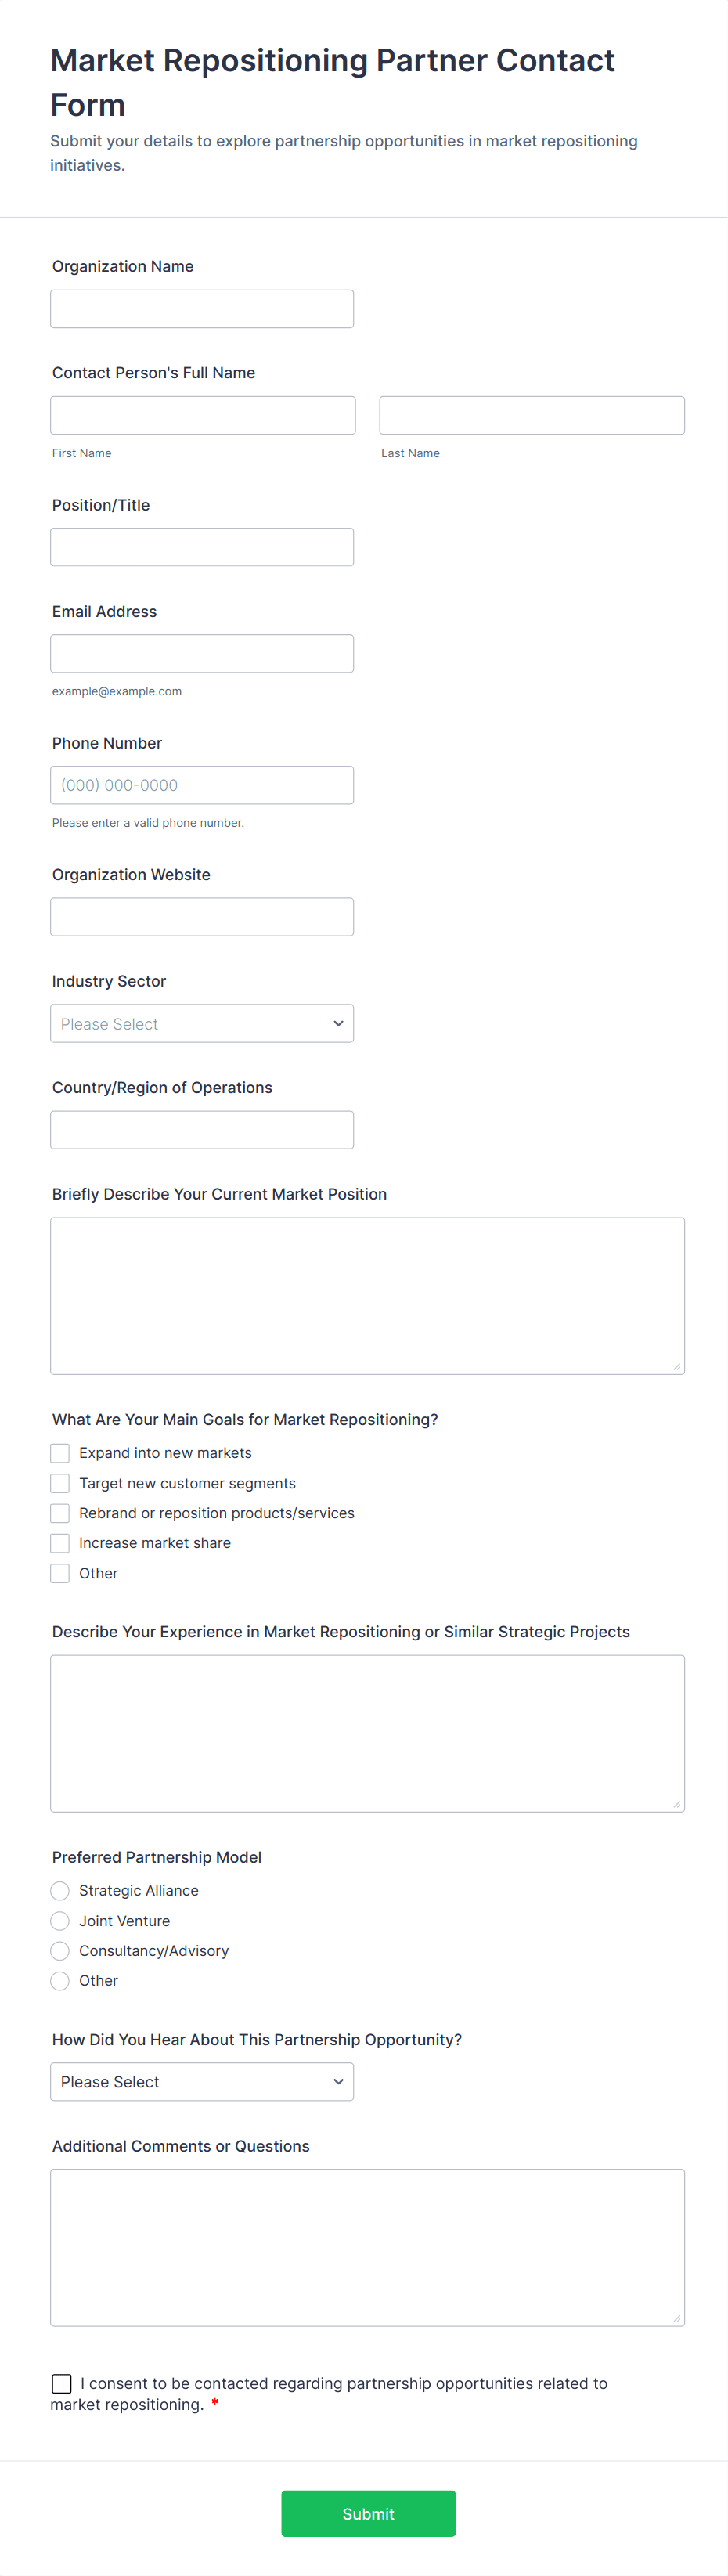The height and width of the screenshot is (2576, 728).
Task: Click the Organization Name field
Action: coord(201,308)
